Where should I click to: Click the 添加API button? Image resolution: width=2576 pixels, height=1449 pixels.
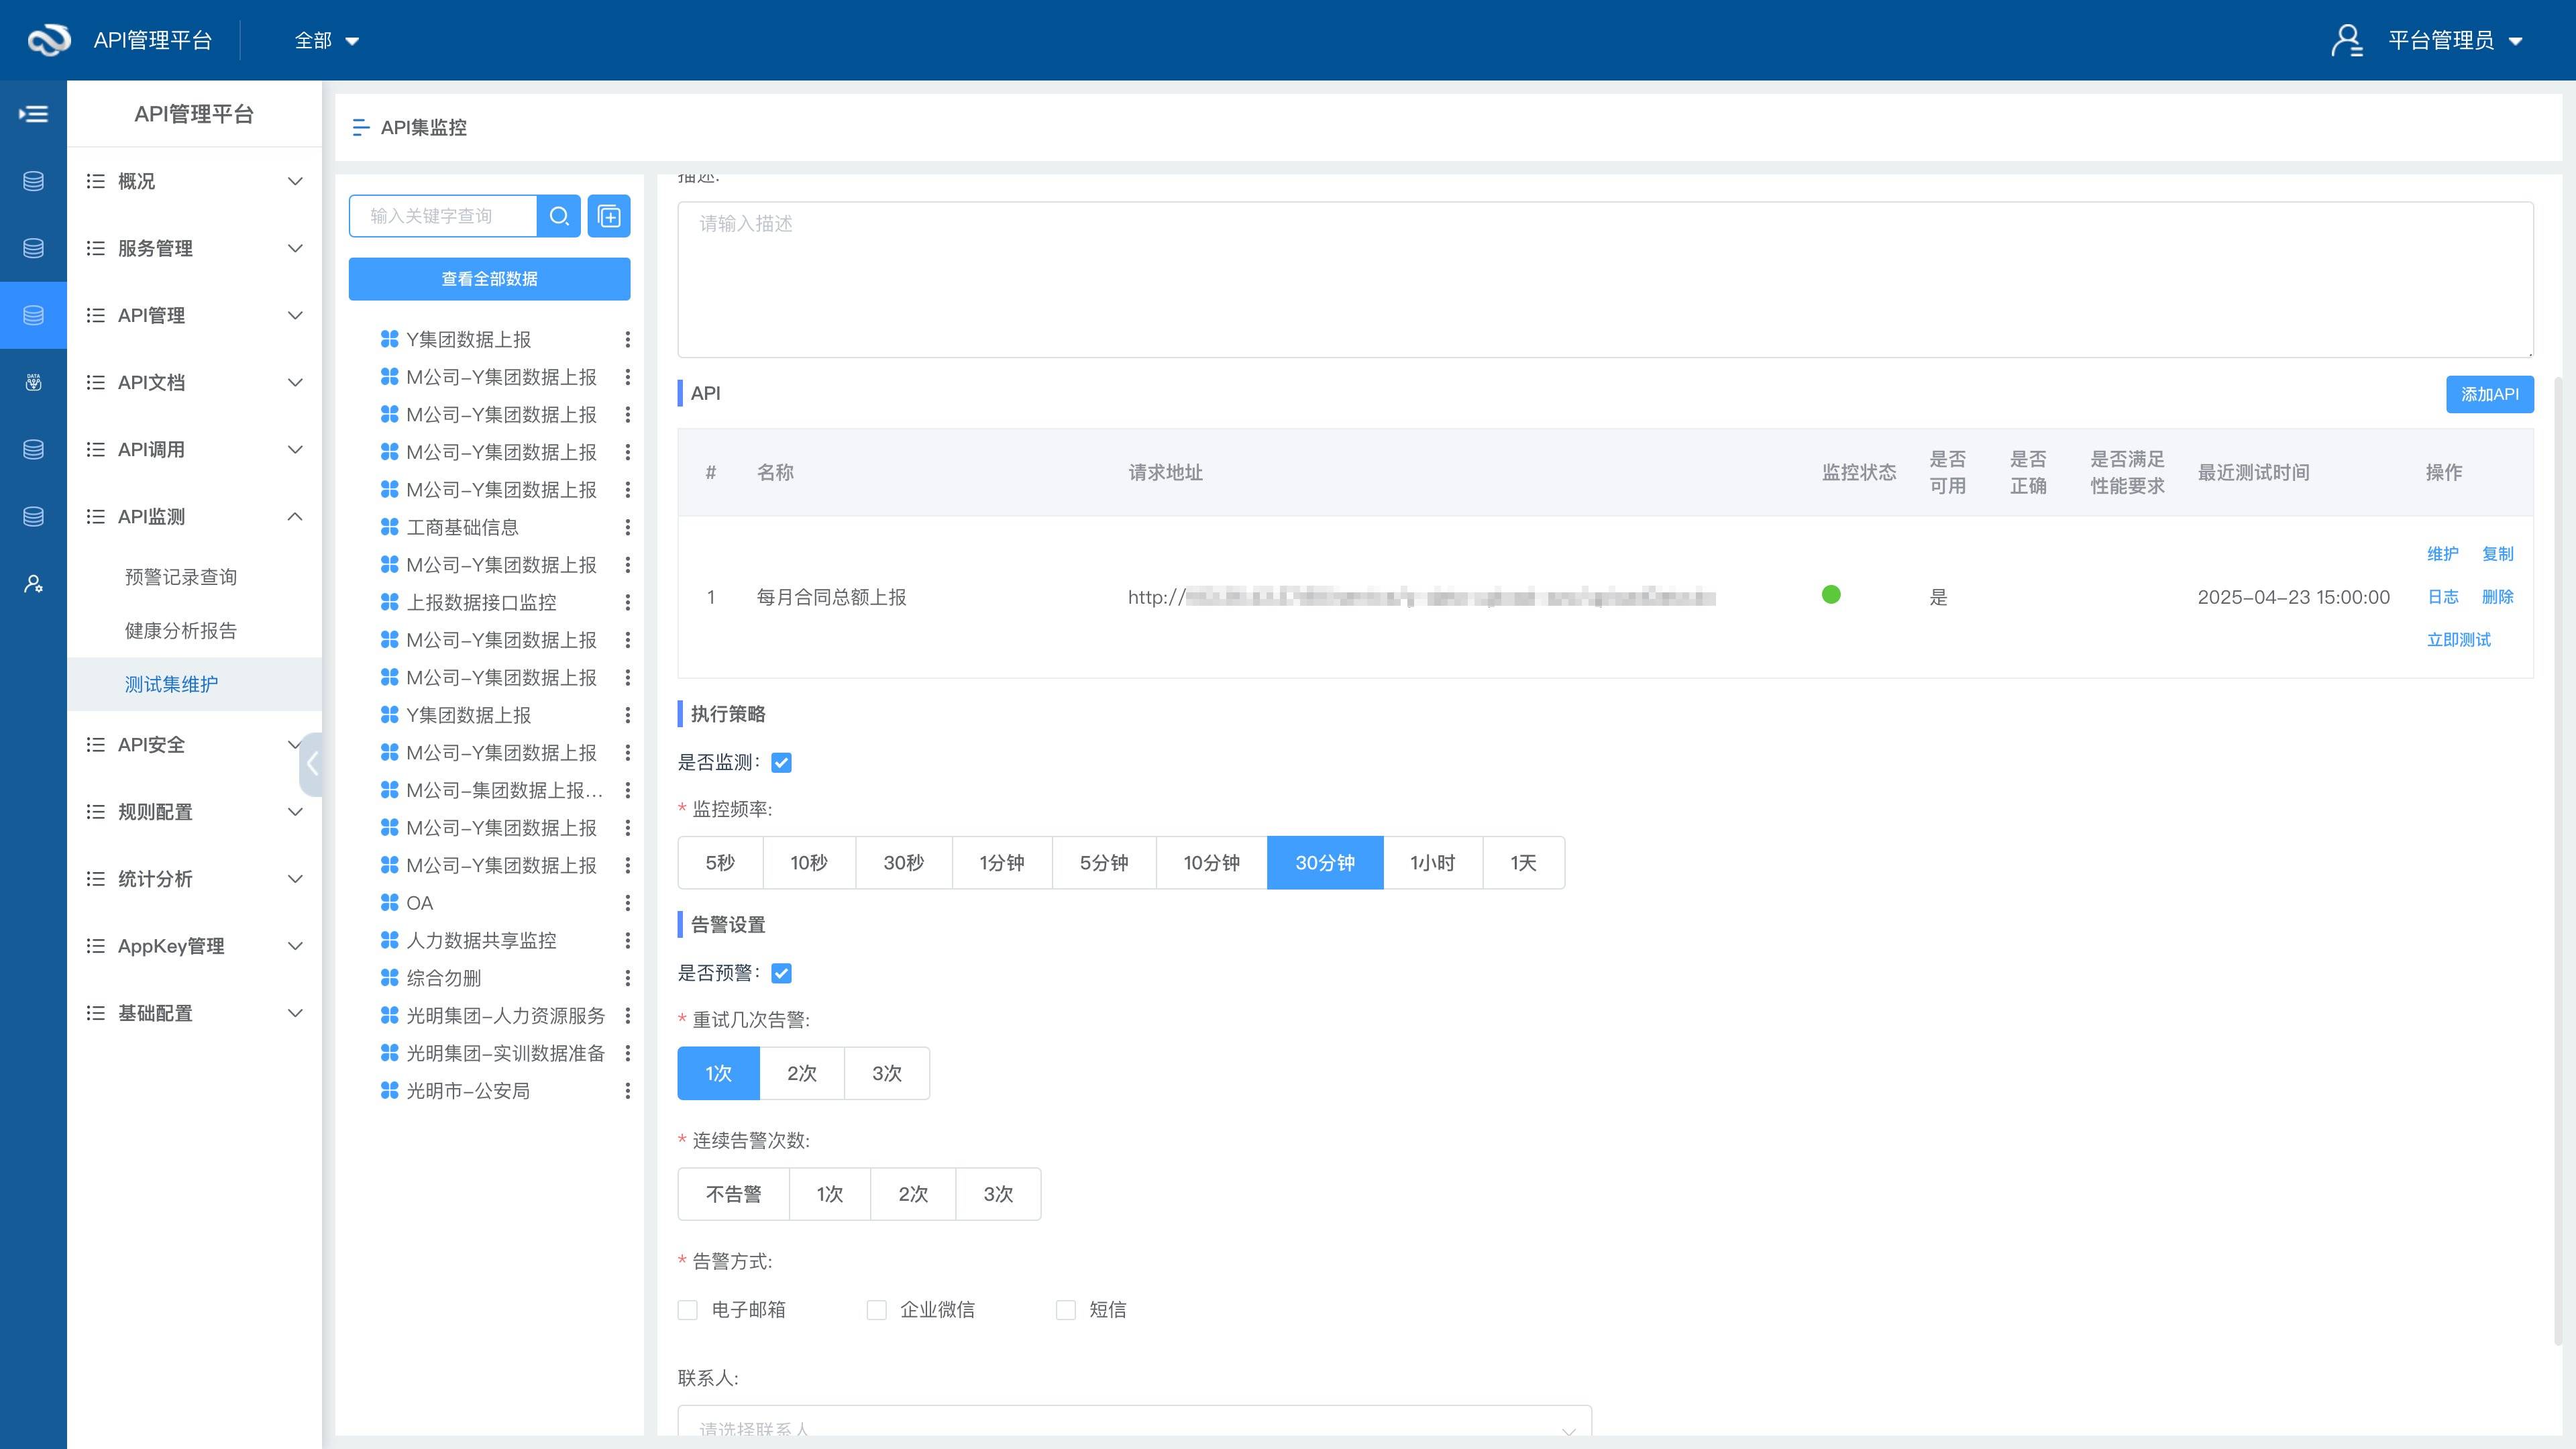coord(2489,394)
